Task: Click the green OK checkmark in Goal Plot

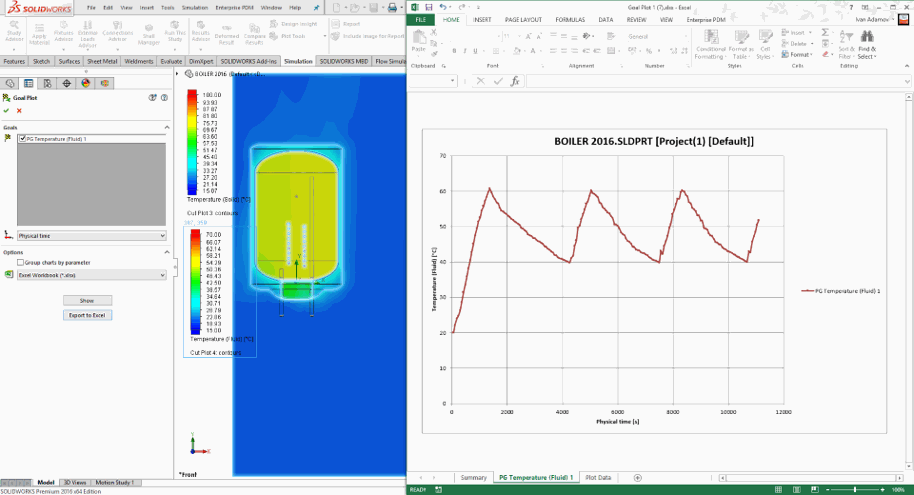Action: pyautogui.click(x=7, y=110)
